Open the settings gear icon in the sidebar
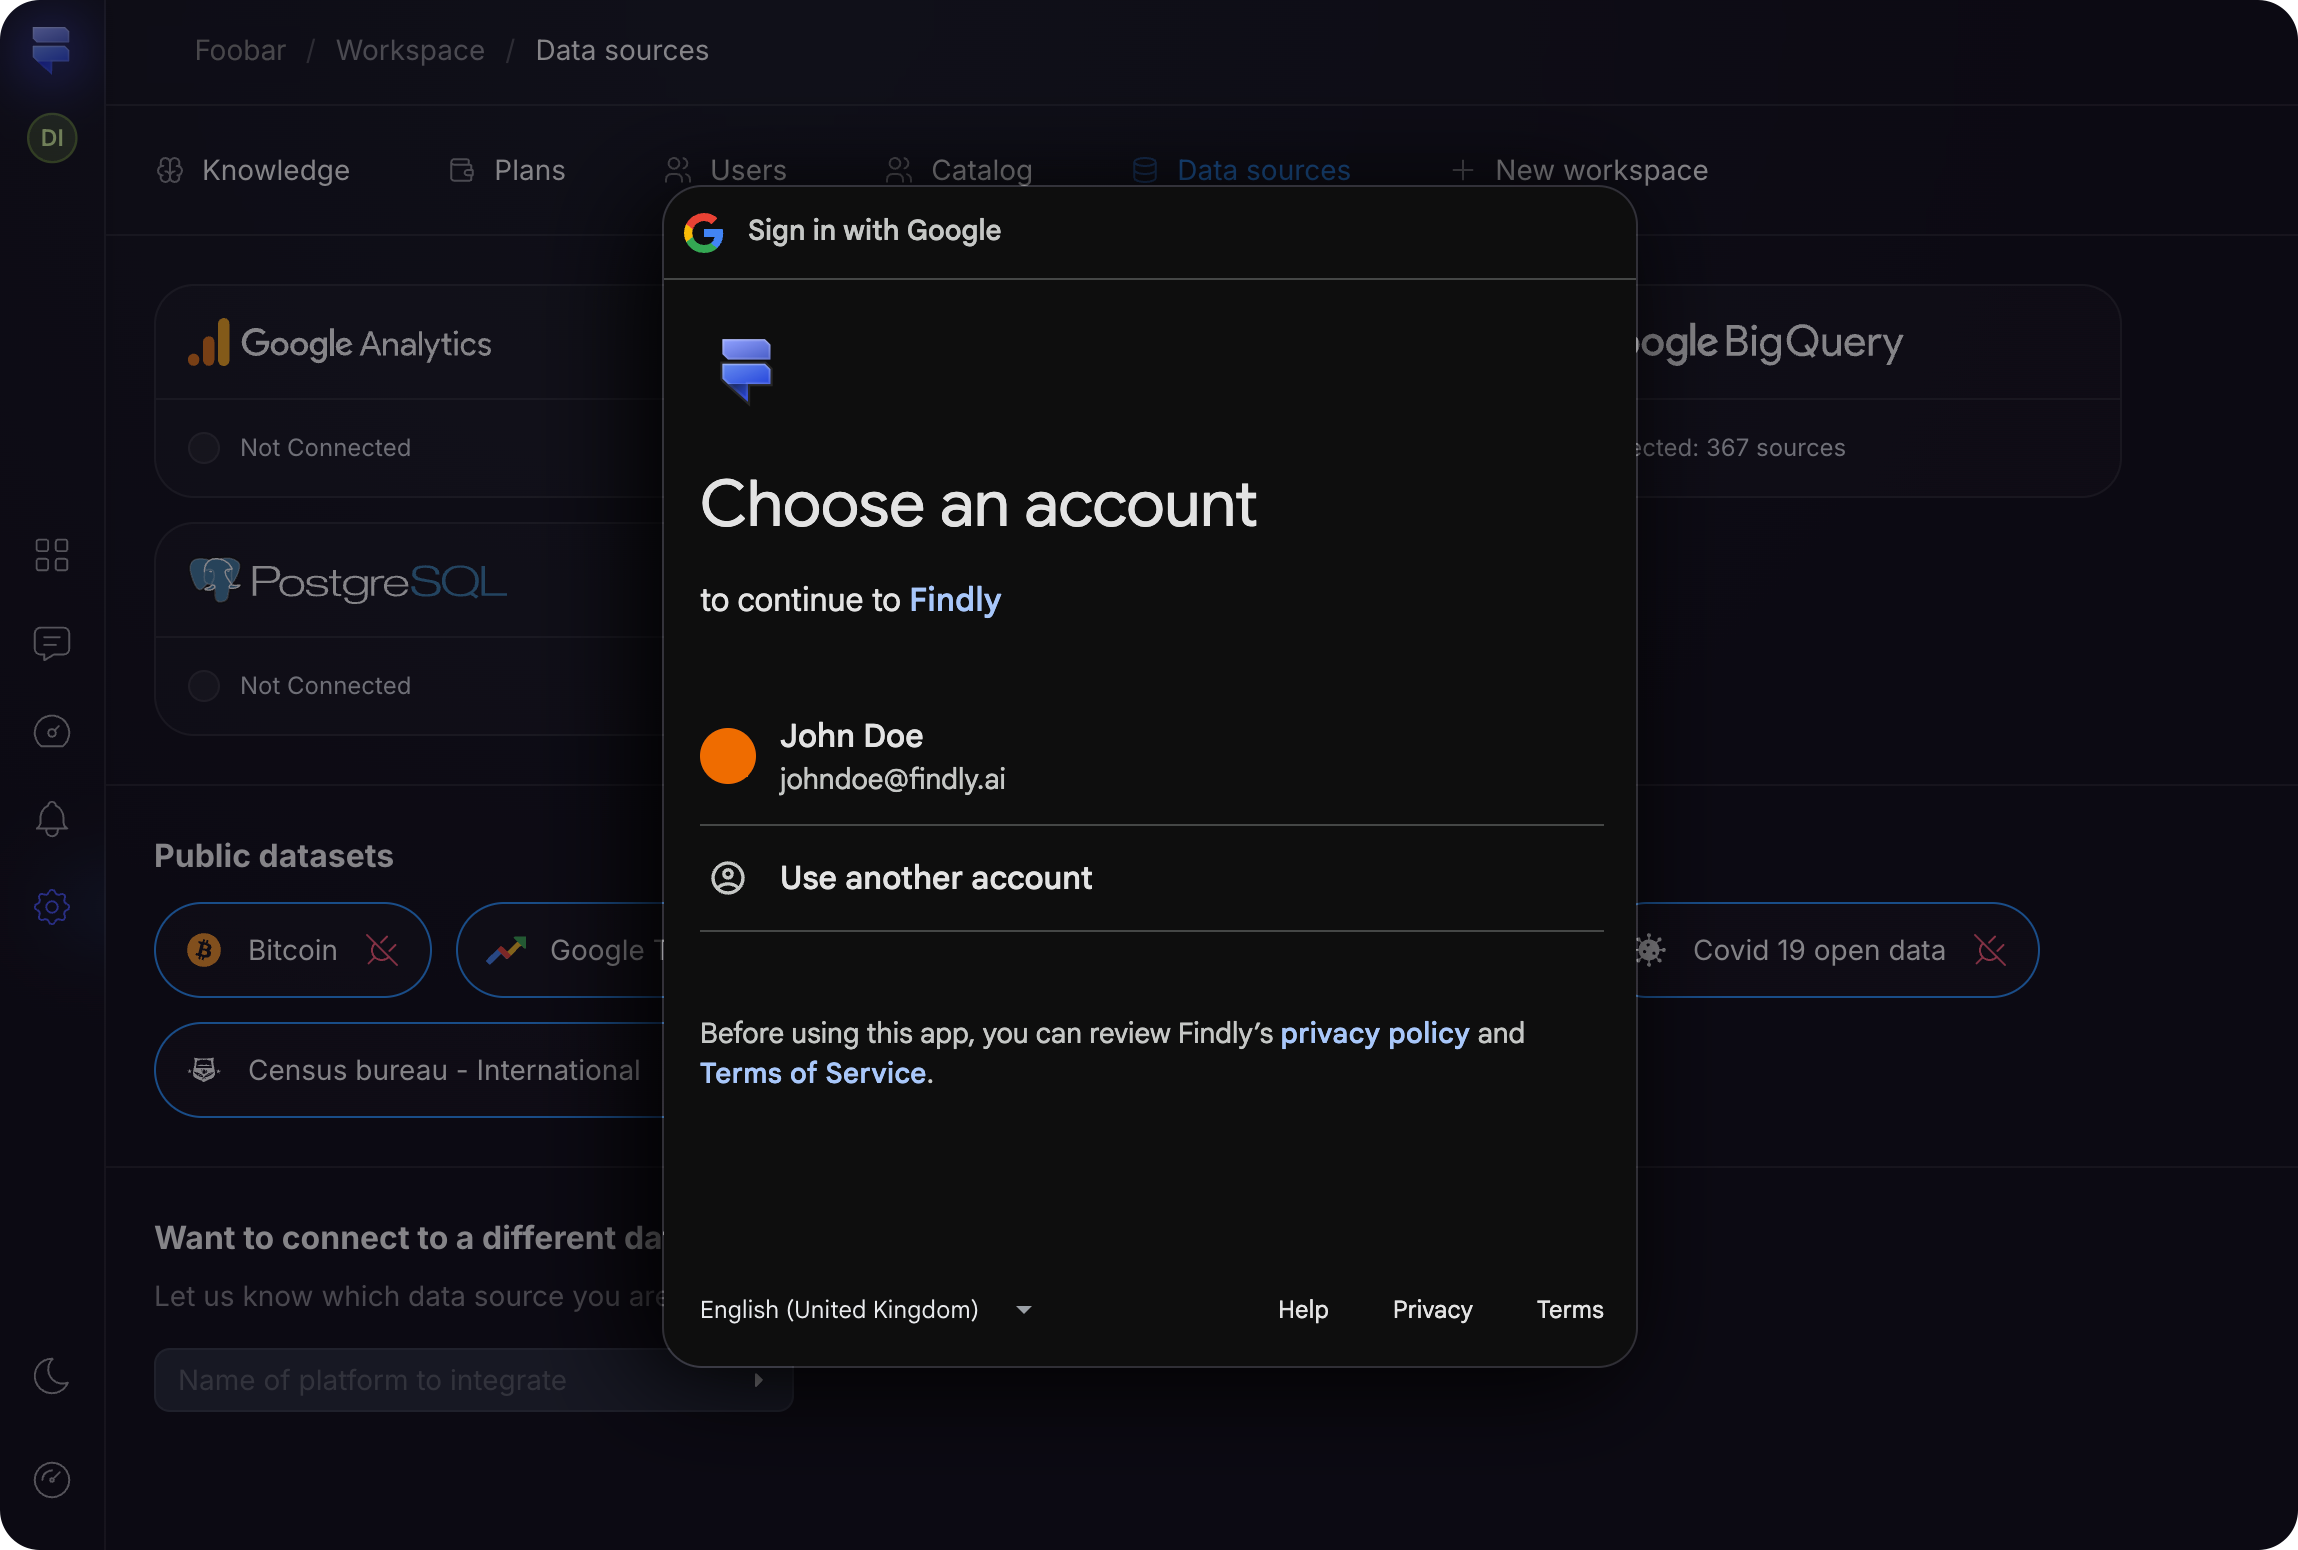This screenshot has height=1550, width=2298. click(51, 907)
